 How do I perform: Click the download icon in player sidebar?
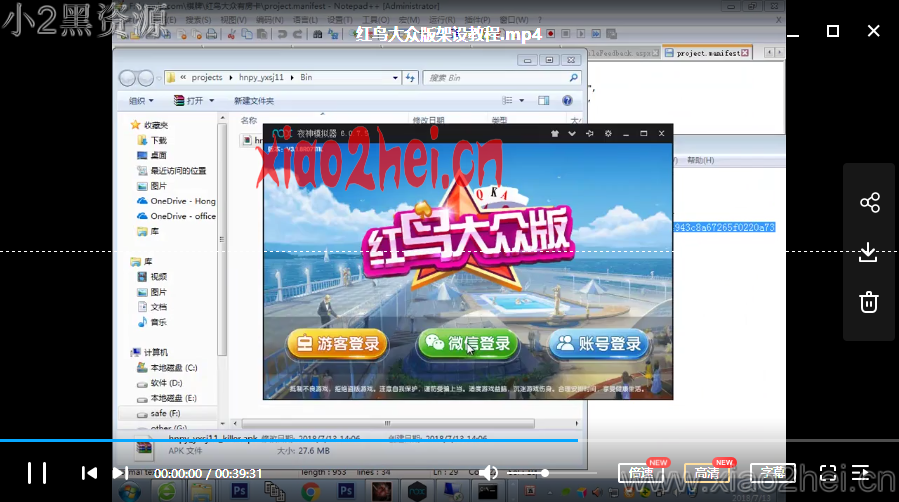(869, 252)
